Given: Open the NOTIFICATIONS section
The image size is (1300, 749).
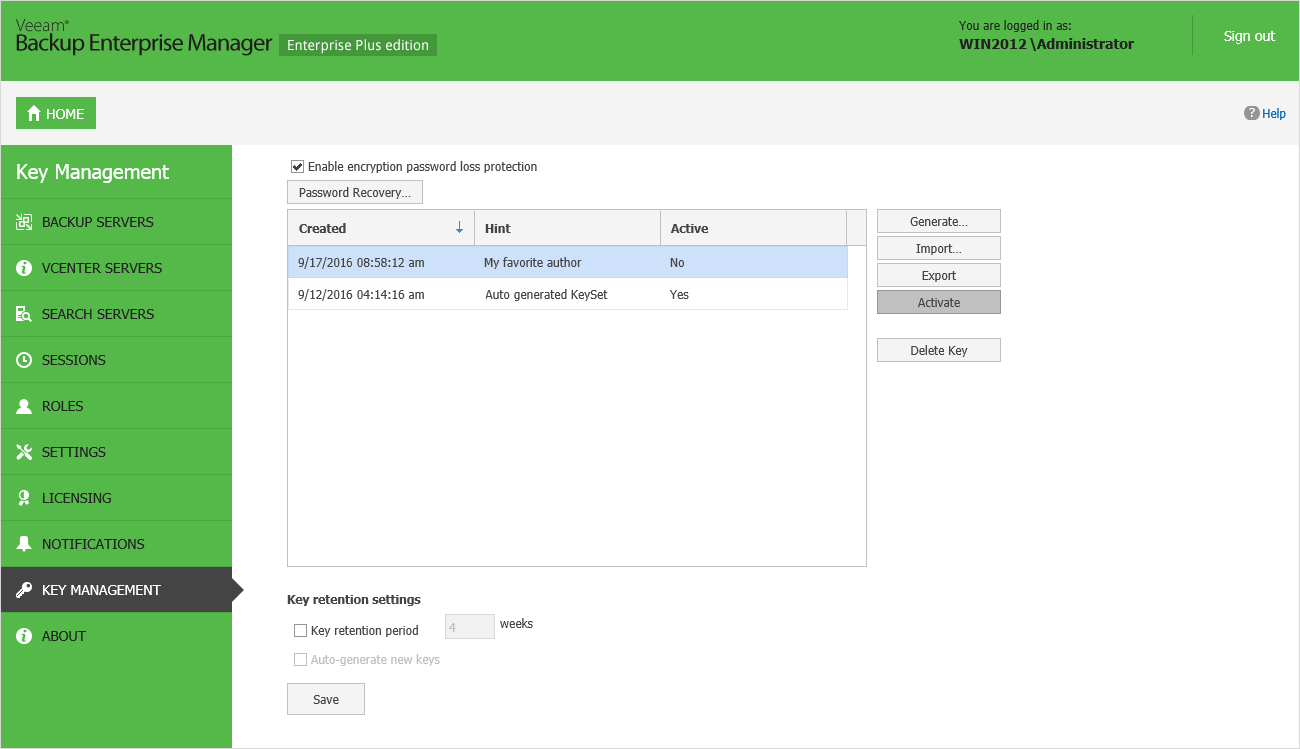Looking at the screenshot, I should pyautogui.click(x=116, y=544).
